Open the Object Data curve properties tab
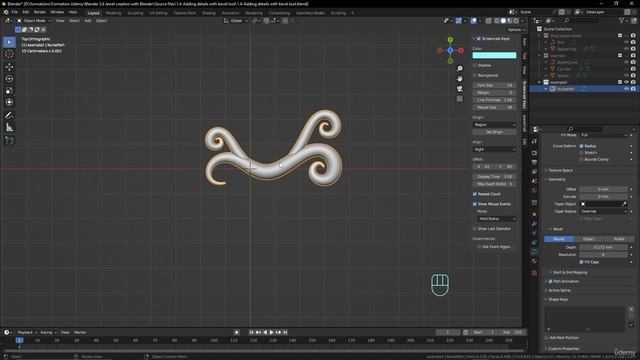 click(534, 252)
